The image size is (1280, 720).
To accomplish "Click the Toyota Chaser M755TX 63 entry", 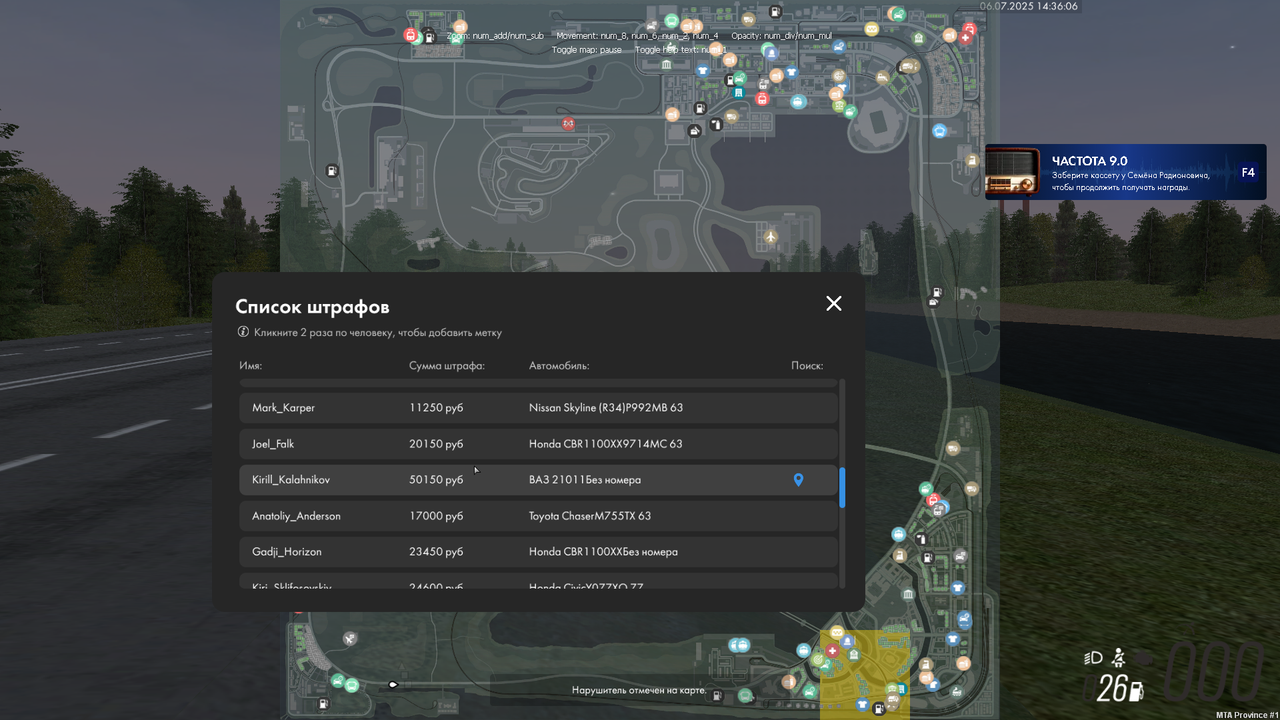I will tap(590, 516).
